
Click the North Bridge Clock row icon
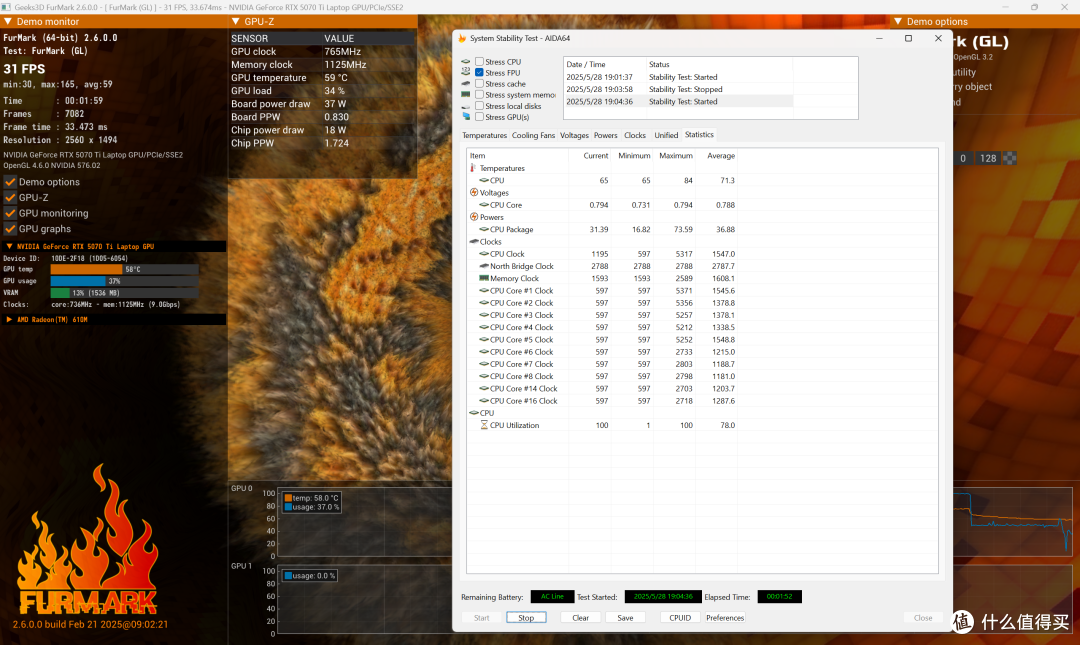click(484, 266)
